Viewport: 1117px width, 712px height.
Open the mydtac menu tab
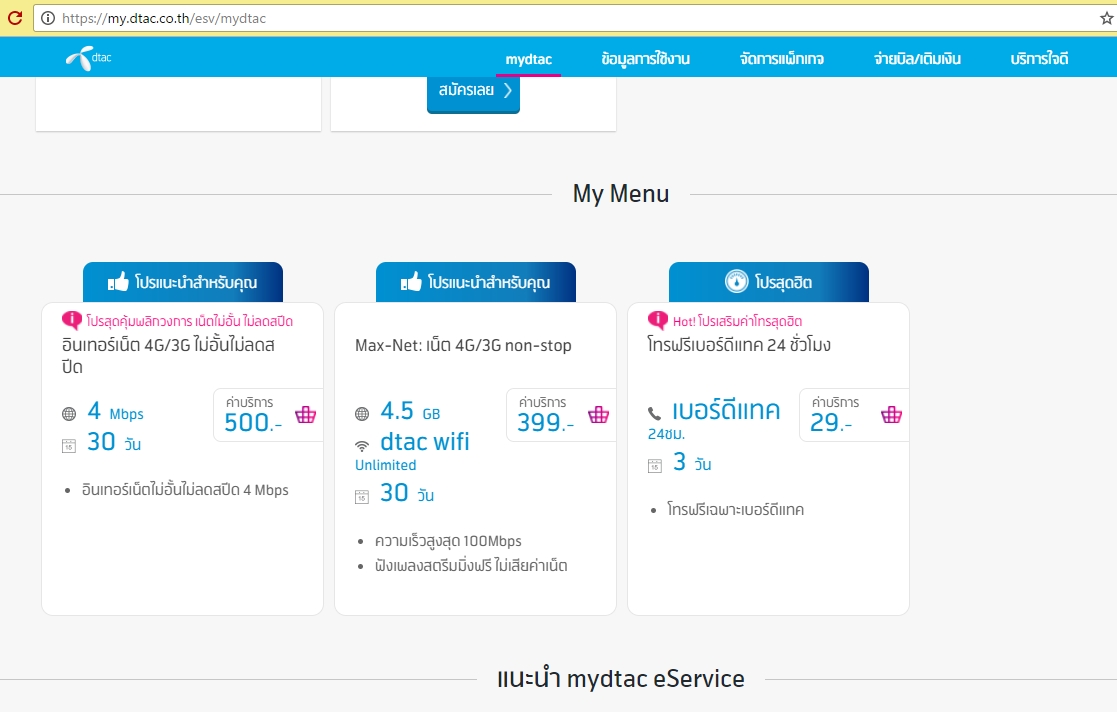click(x=529, y=59)
